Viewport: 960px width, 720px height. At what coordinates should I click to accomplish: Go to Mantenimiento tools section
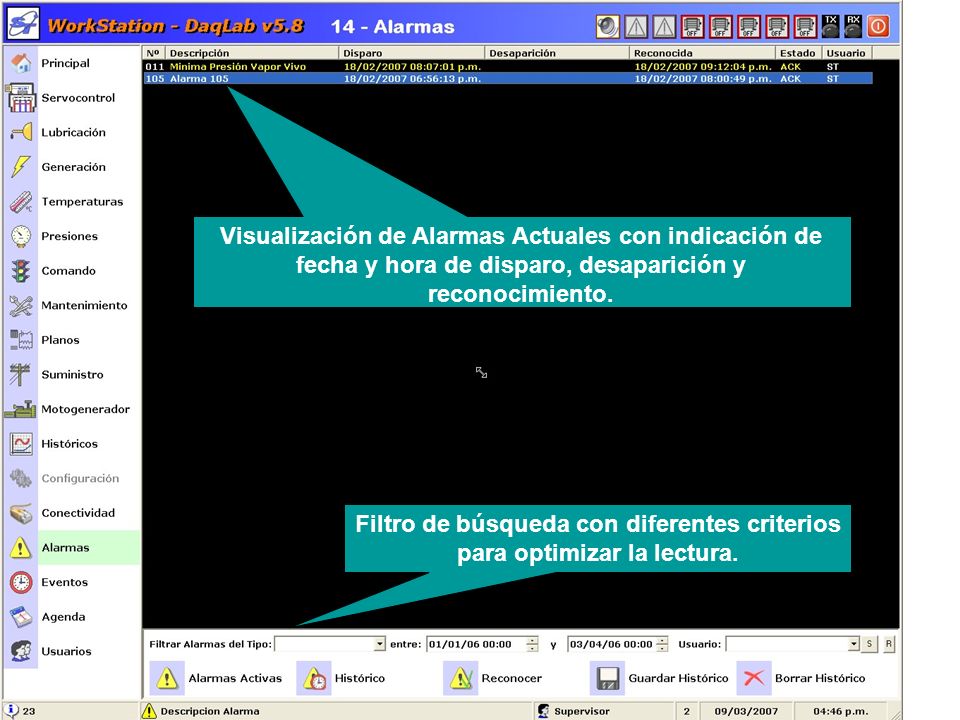coord(72,306)
